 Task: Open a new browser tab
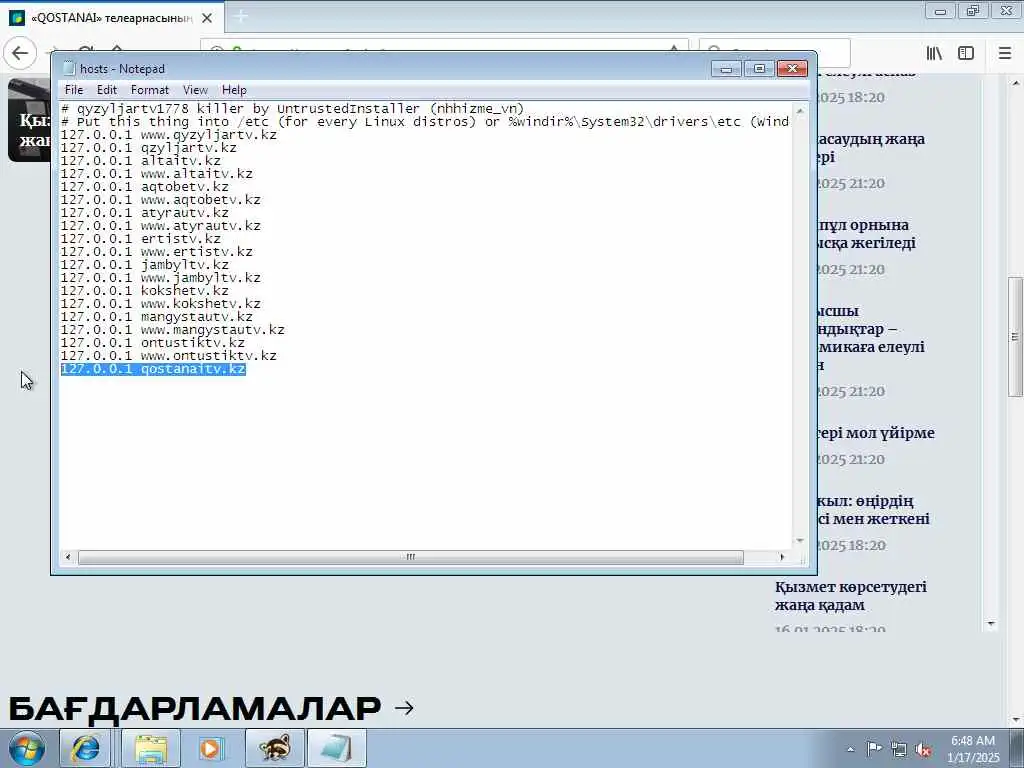point(240,18)
